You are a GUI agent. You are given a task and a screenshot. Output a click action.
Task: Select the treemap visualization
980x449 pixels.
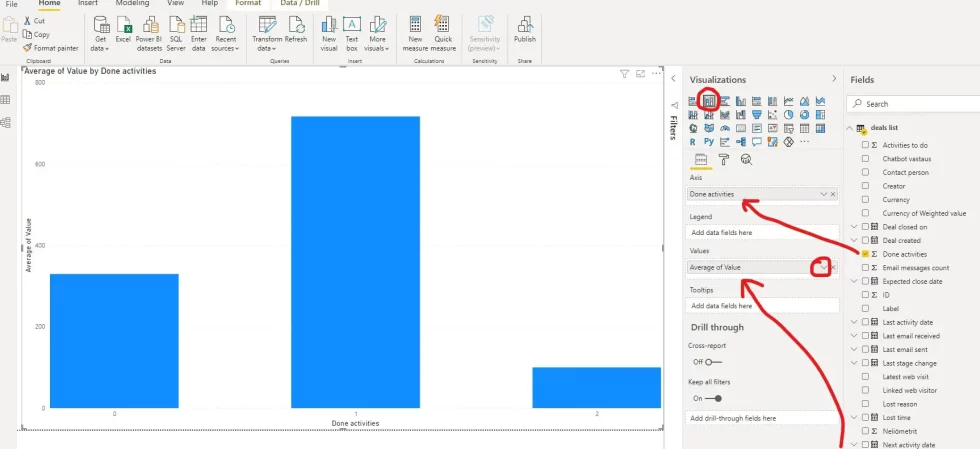821,114
